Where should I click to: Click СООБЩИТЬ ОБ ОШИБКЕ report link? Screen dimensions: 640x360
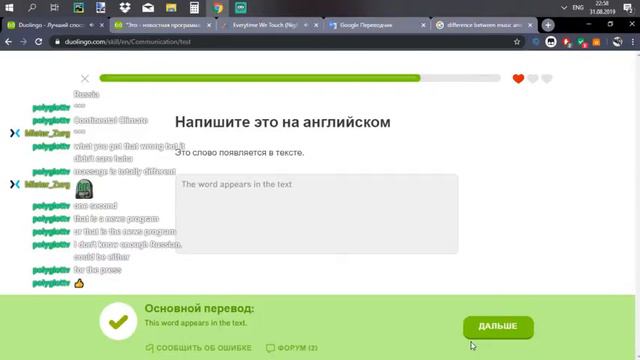pyautogui.click(x=199, y=348)
